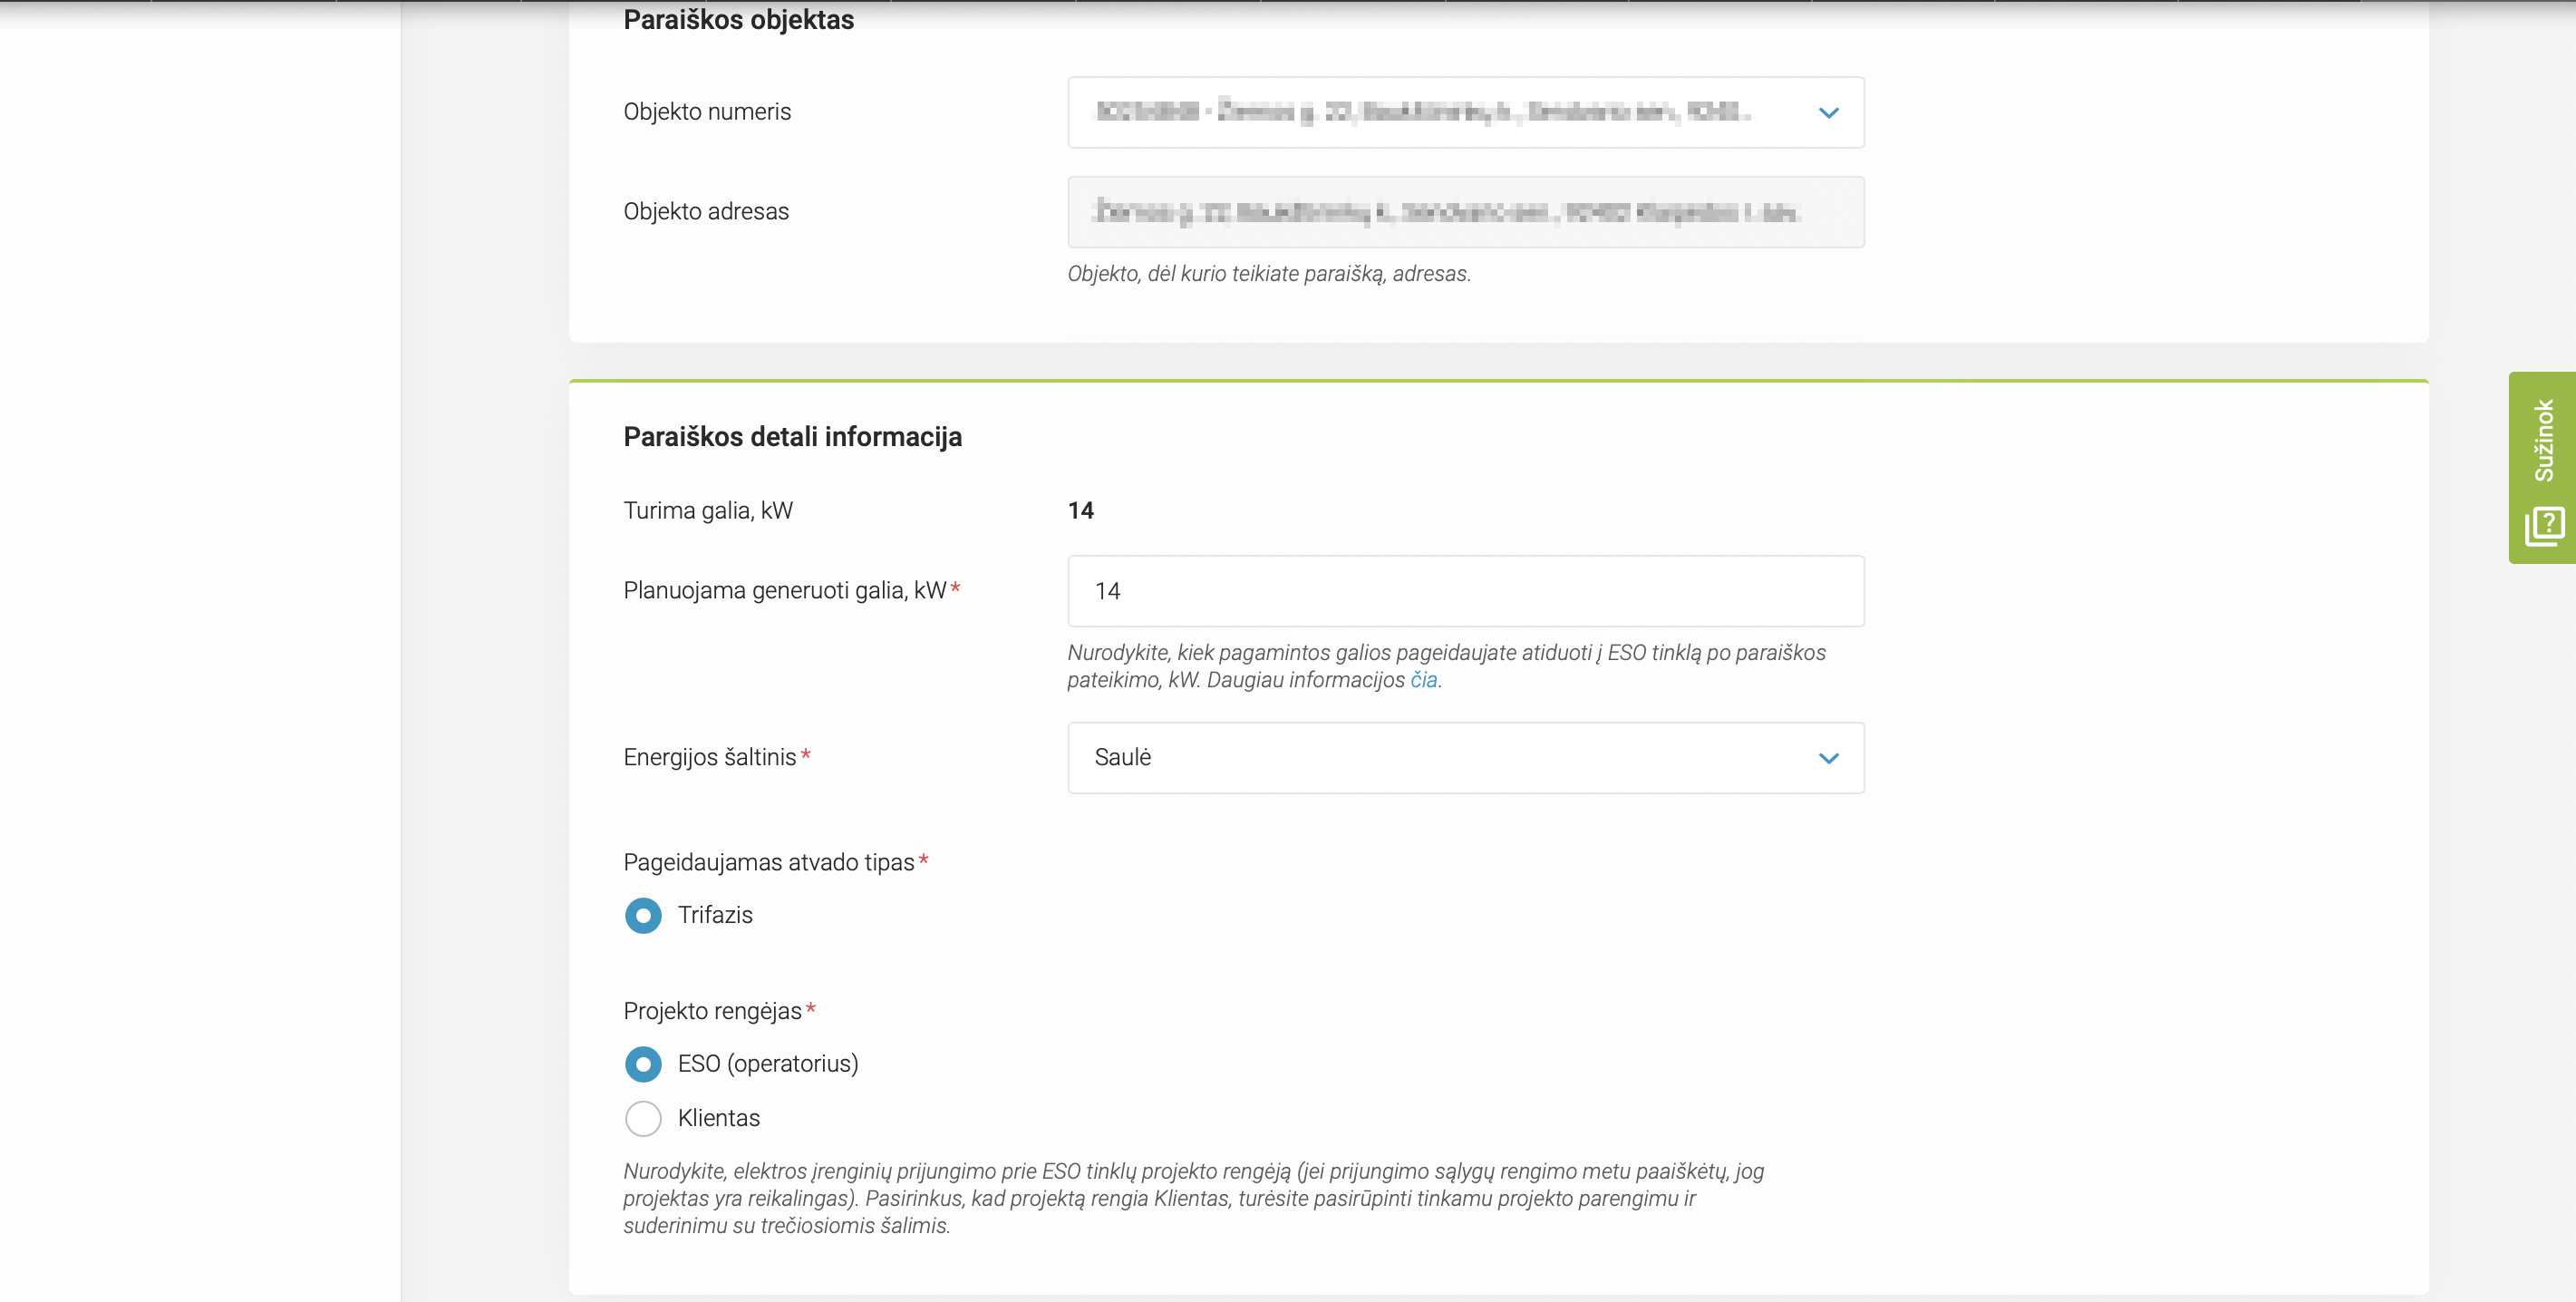Click the ESO (operatorius) label text
The image size is (2576, 1302).
click(x=768, y=1064)
